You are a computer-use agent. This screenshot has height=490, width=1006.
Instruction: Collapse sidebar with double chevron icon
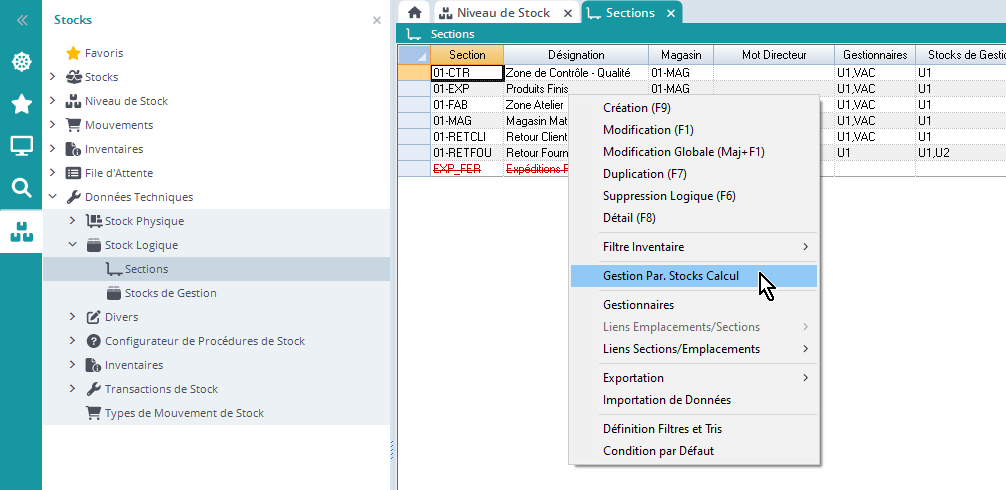click(x=21, y=20)
